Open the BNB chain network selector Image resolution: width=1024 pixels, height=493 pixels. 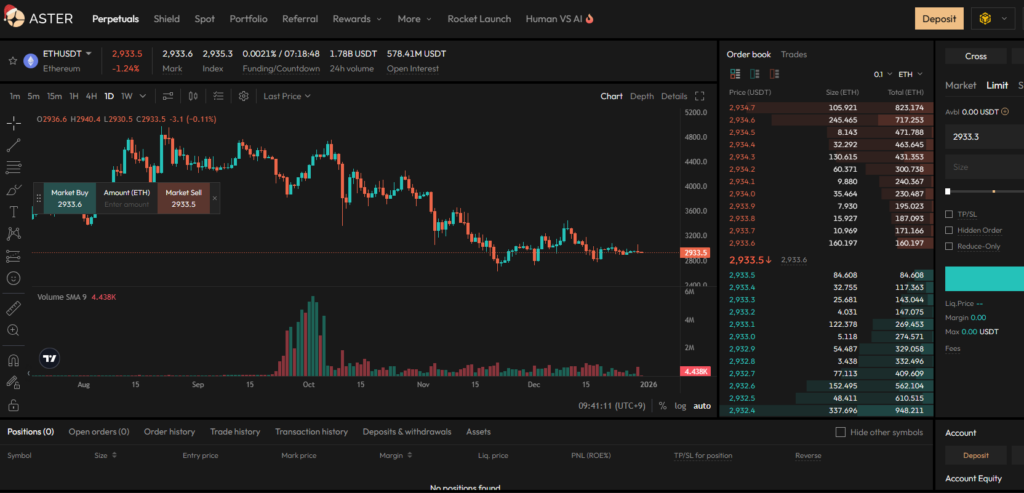(x=992, y=19)
